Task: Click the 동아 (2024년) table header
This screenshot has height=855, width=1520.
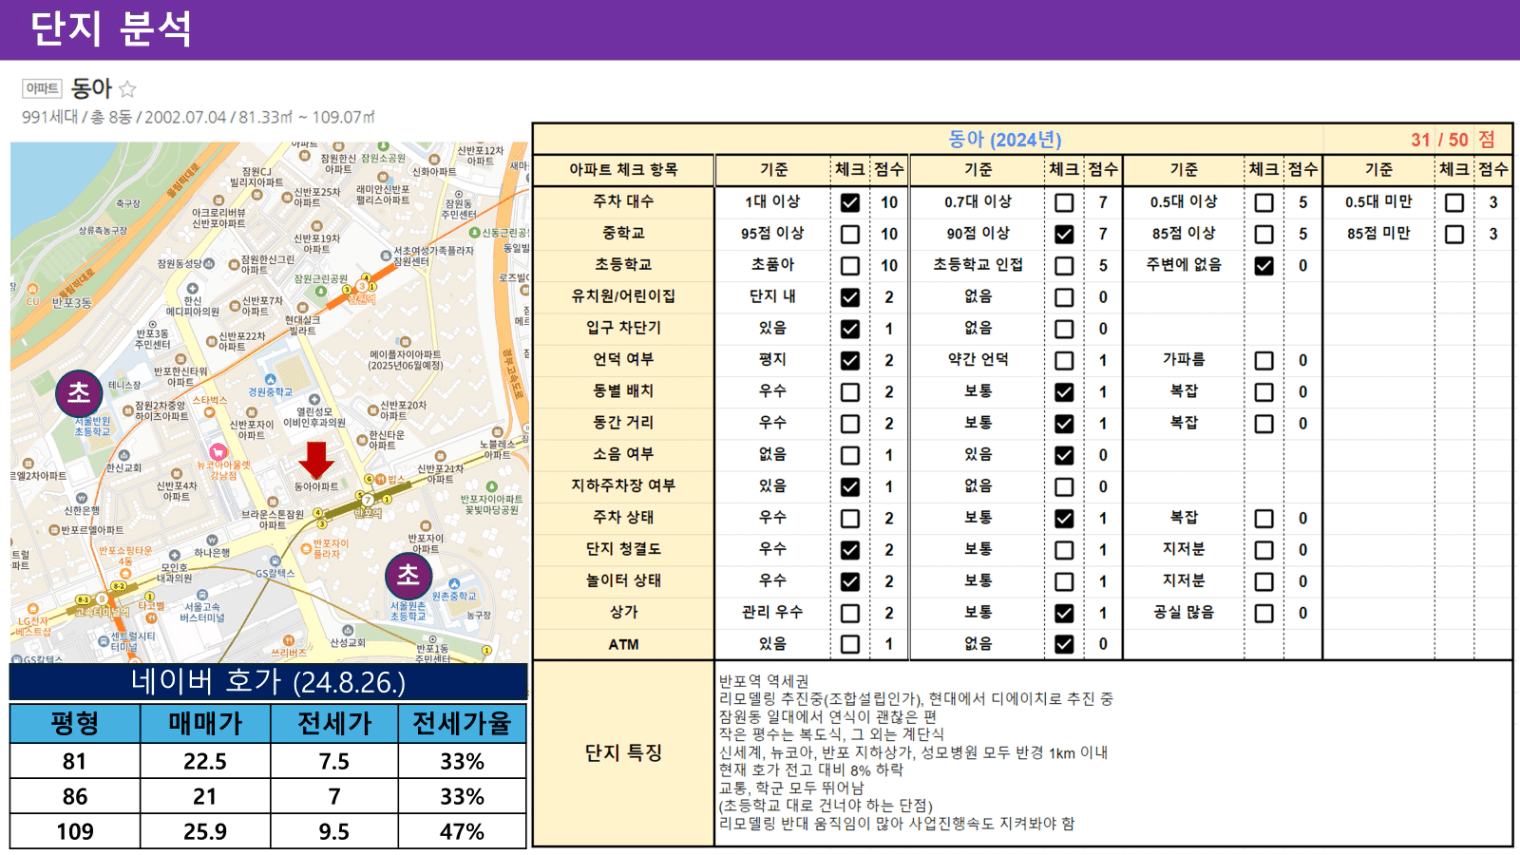Action: click(1005, 139)
